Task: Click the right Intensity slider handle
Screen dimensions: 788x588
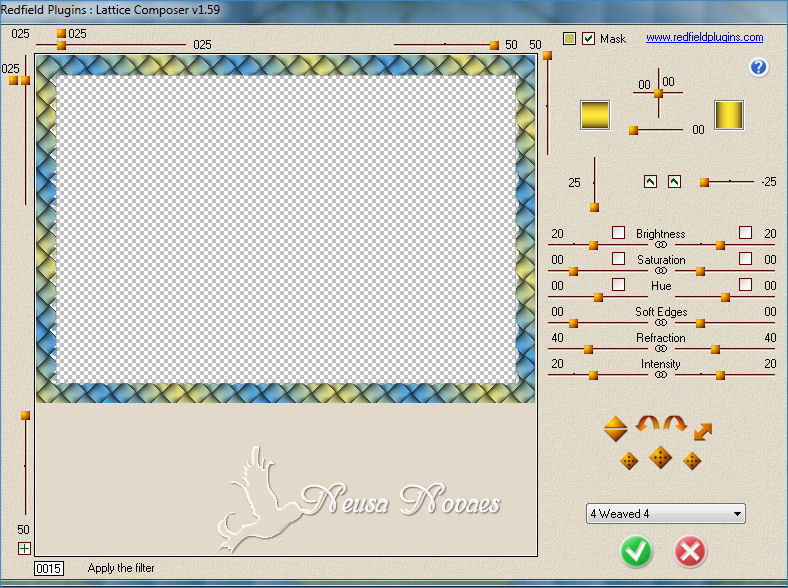Action: coord(720,375)
